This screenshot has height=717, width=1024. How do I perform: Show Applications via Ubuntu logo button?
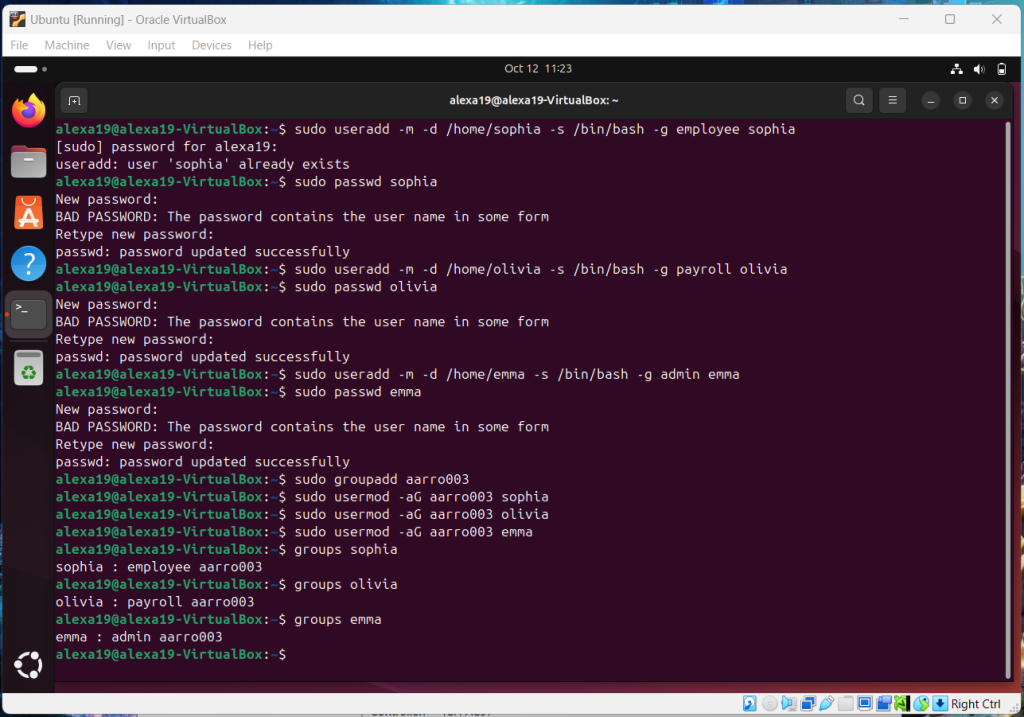29,664
